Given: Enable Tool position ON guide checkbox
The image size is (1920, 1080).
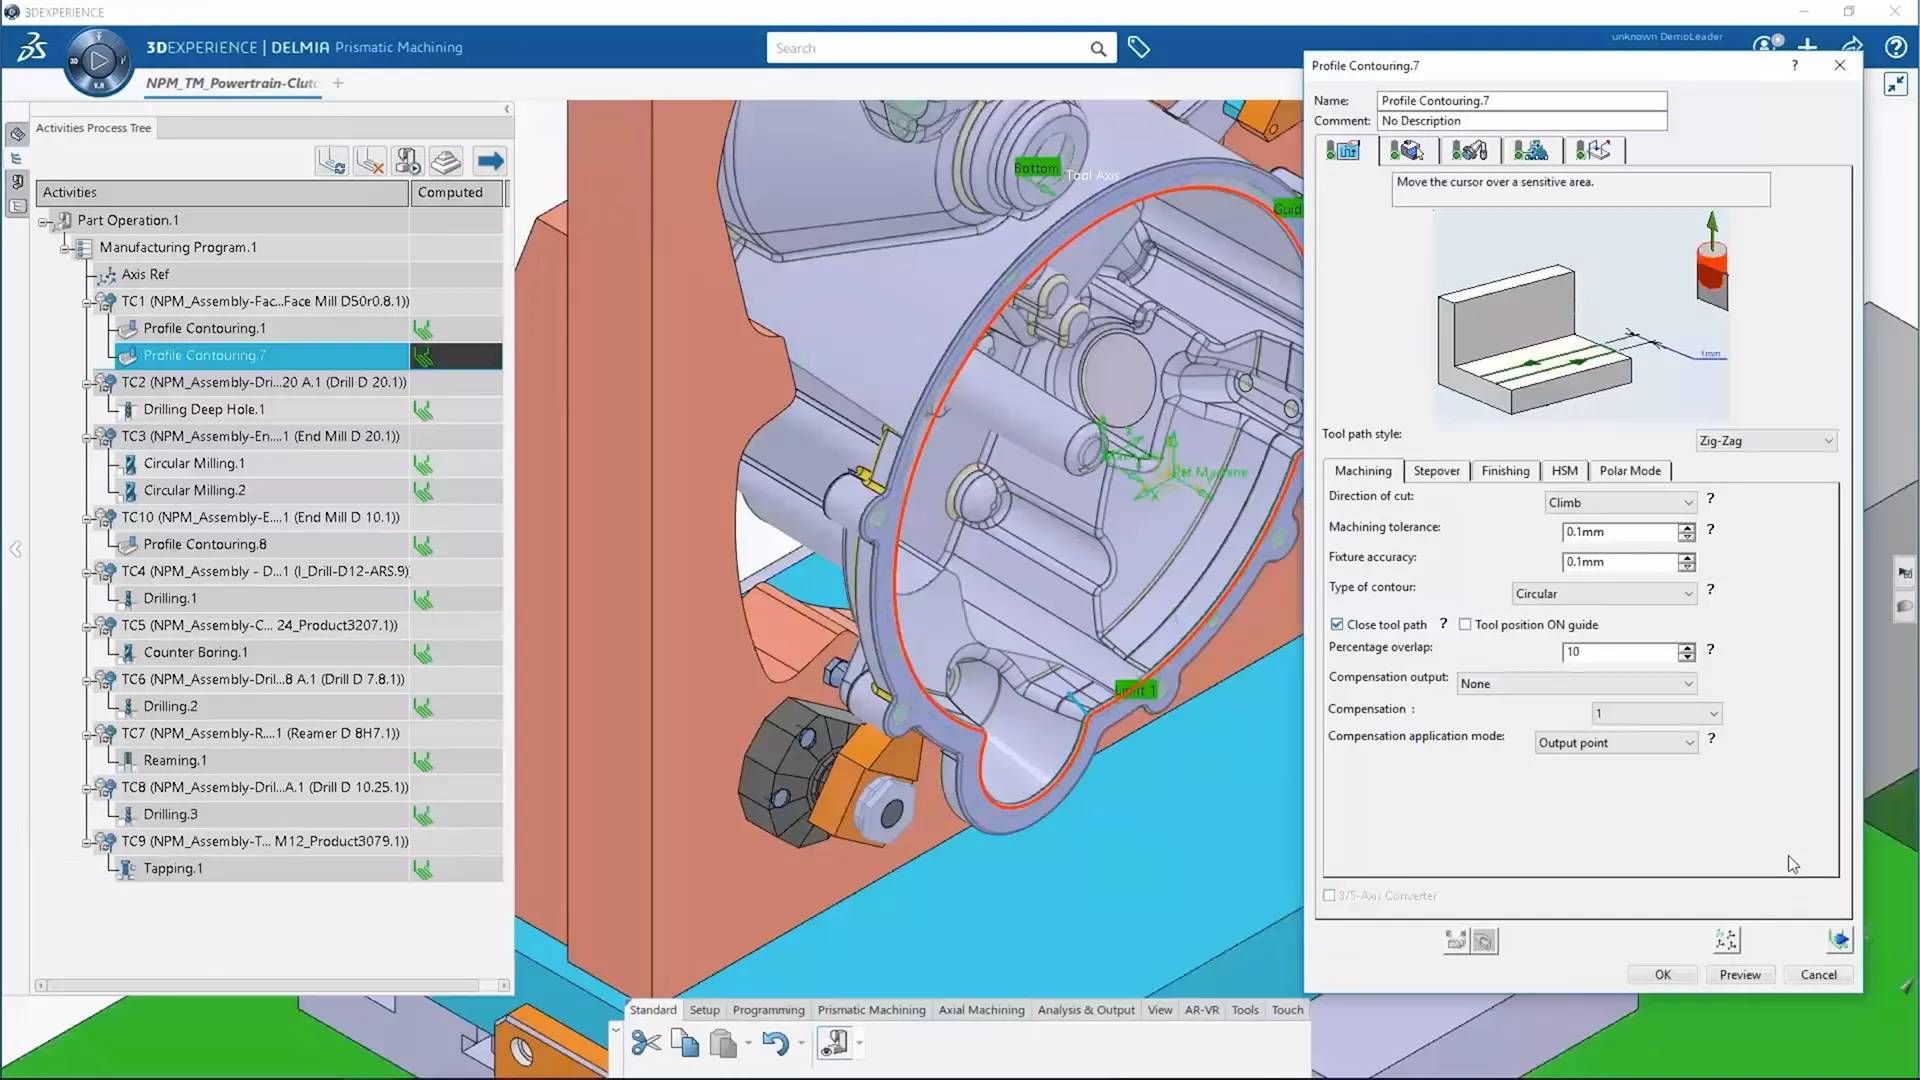Looking at the screenshot, I should coord(1465,624).
